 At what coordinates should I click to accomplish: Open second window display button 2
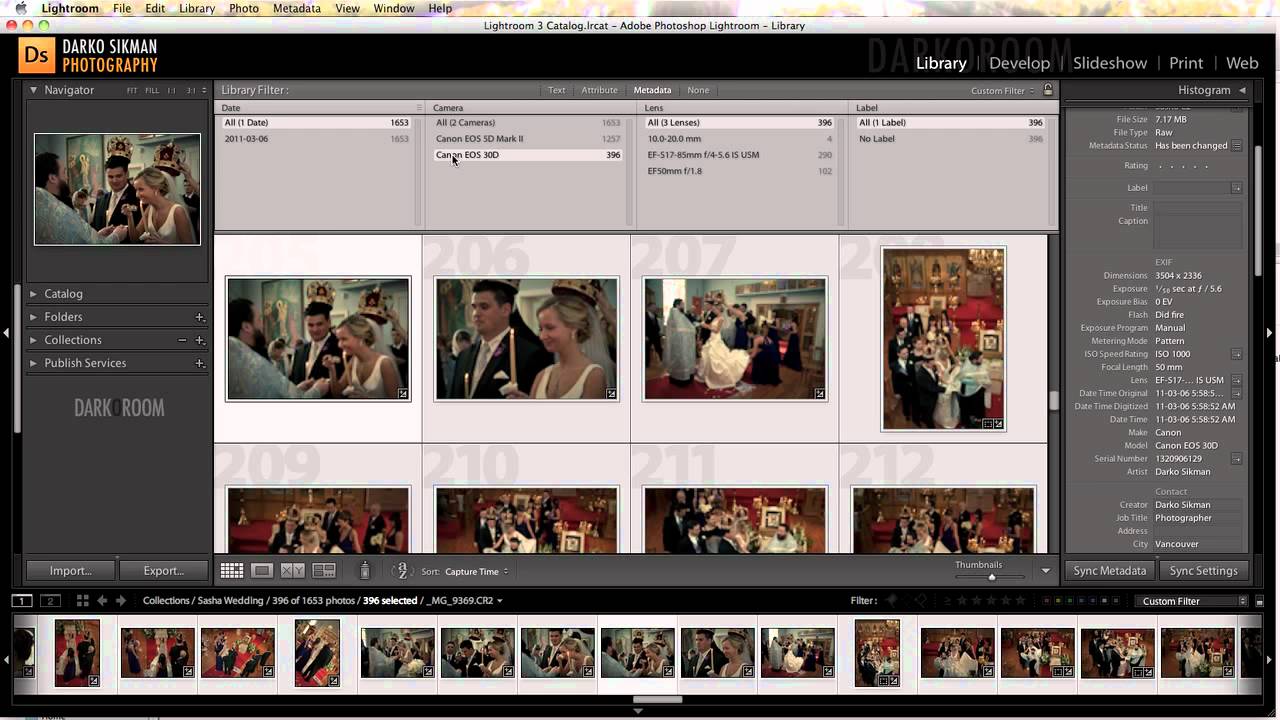click(50, 601)
